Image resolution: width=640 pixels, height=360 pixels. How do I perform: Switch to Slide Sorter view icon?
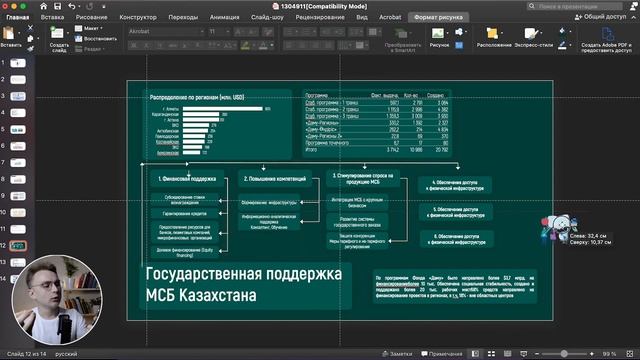[491, 354]
